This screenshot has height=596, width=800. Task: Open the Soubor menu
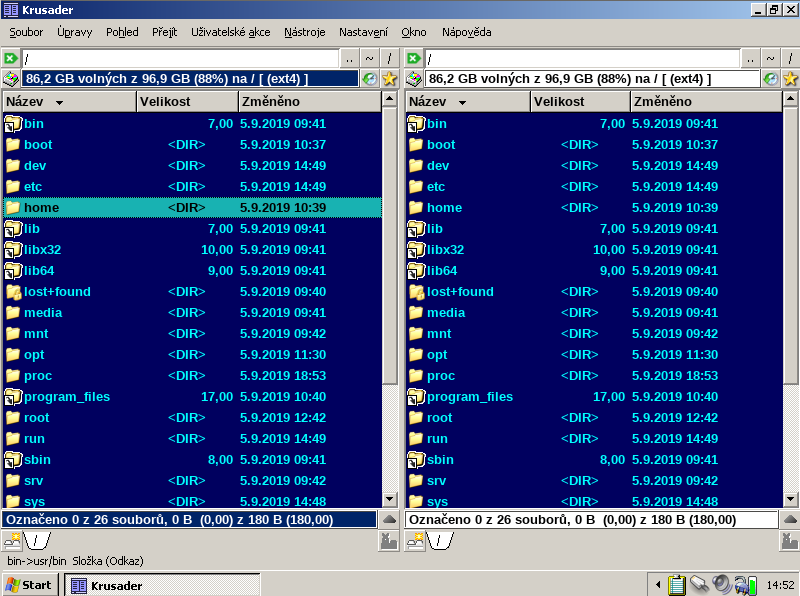pos(26,32)
